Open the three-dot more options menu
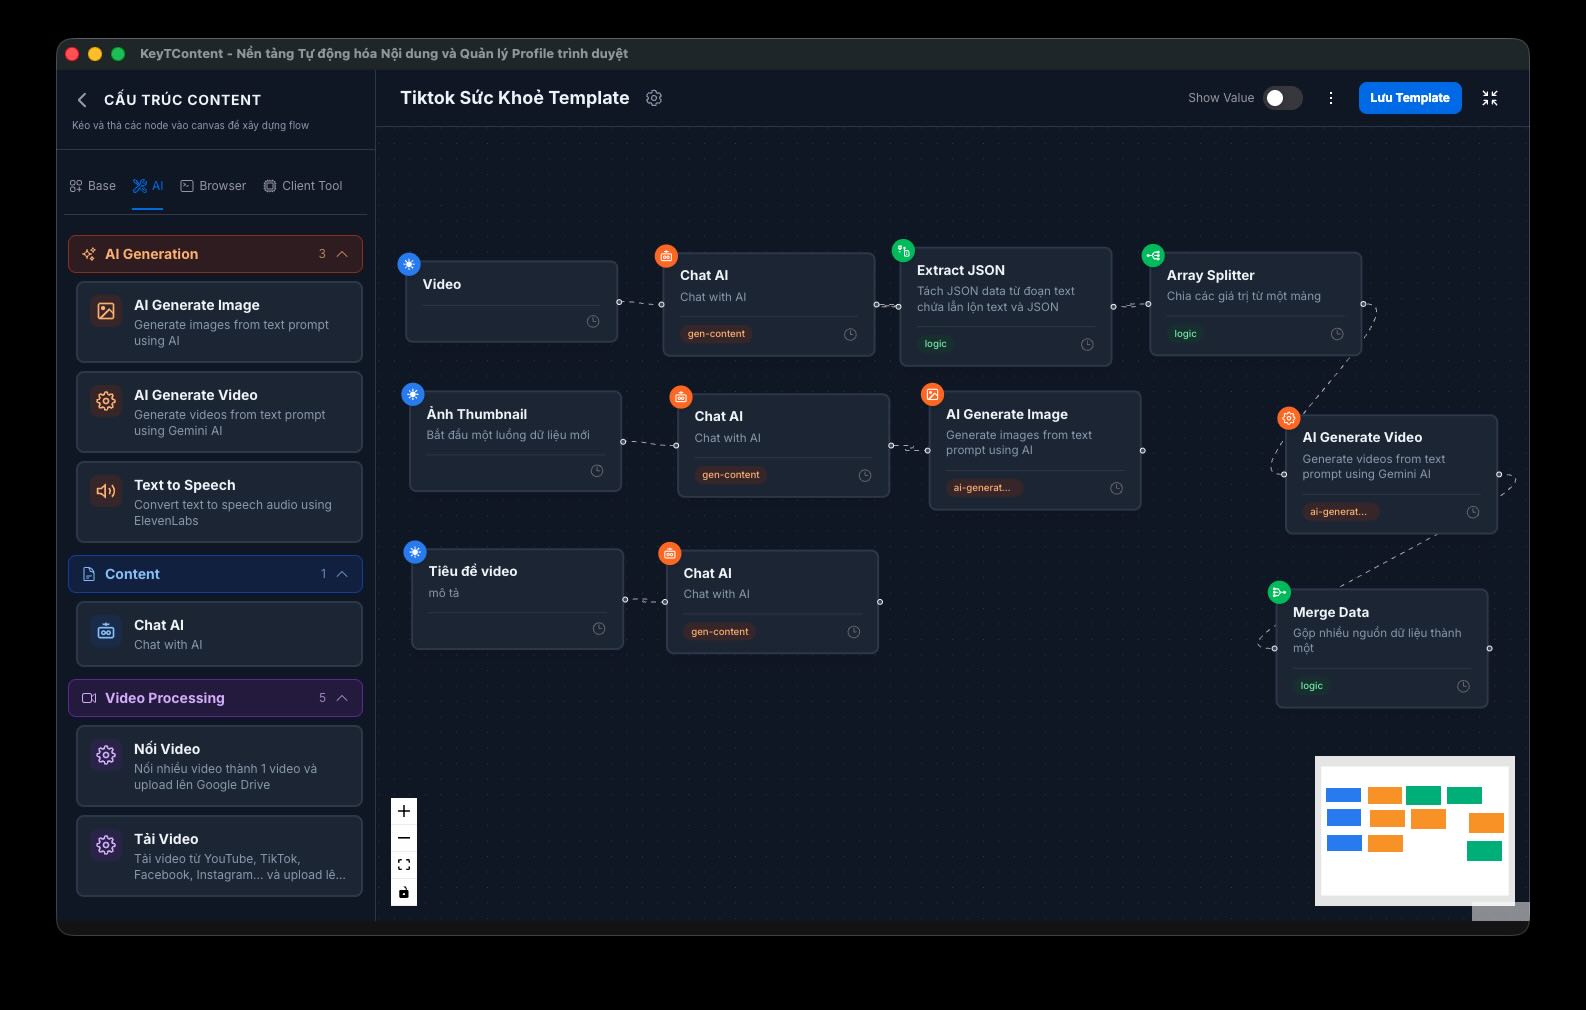This screenshot has width=1586, height=1010. [1330, 98]
